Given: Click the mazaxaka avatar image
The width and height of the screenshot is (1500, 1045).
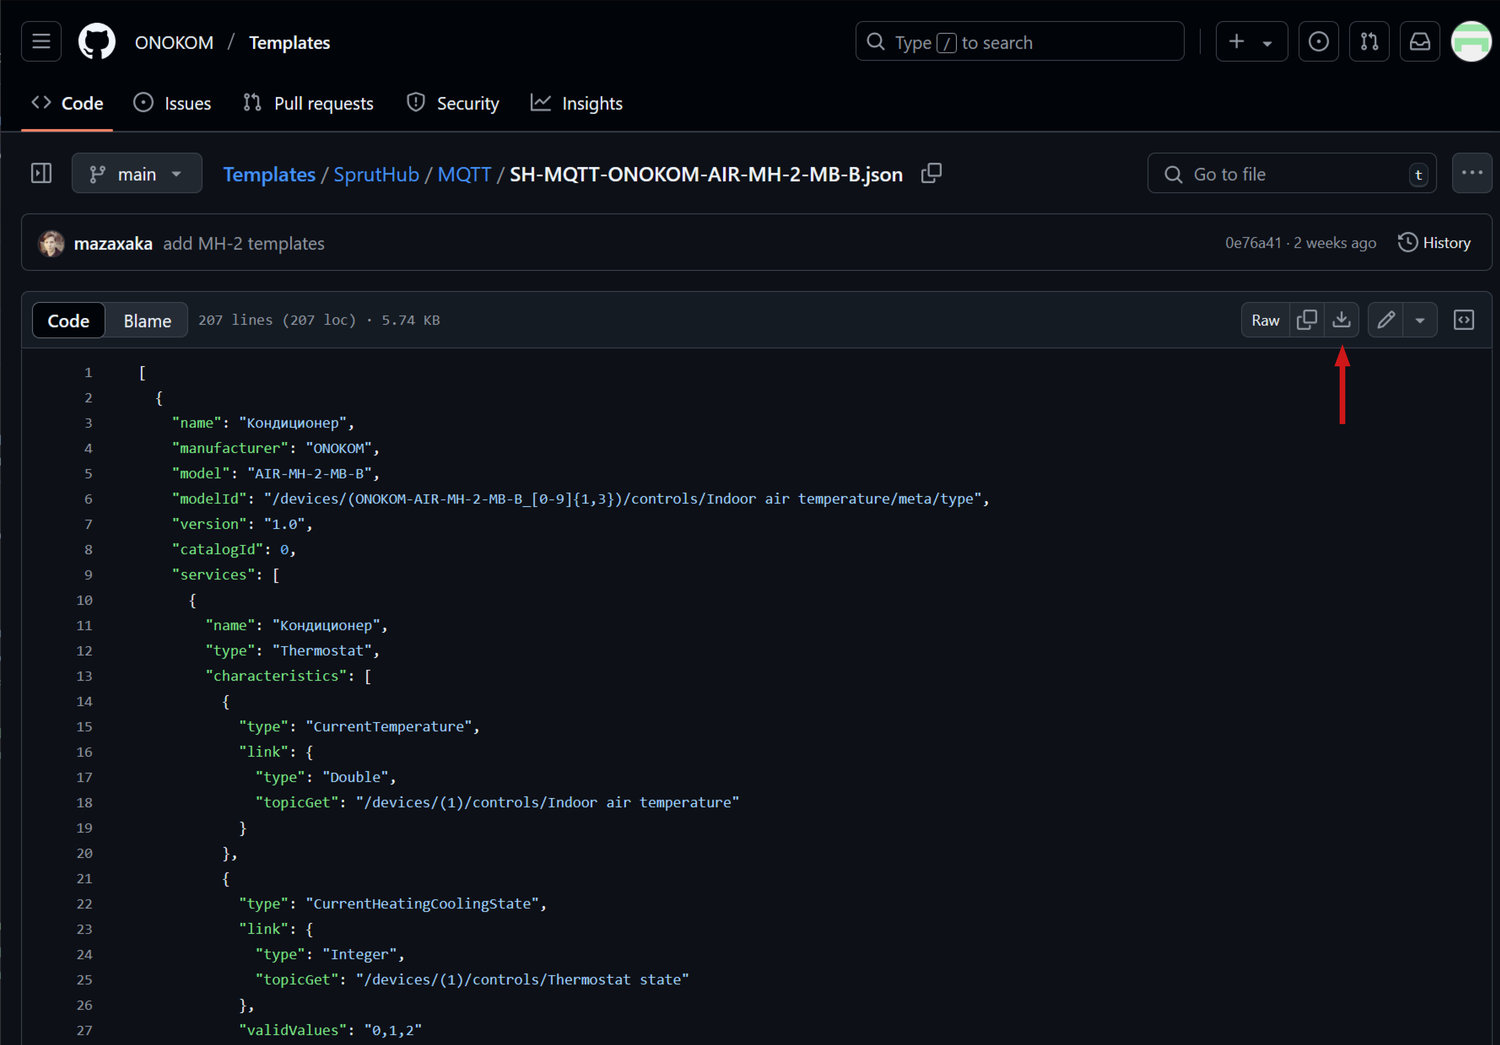Looking at the screenshot, I should 51,243.
